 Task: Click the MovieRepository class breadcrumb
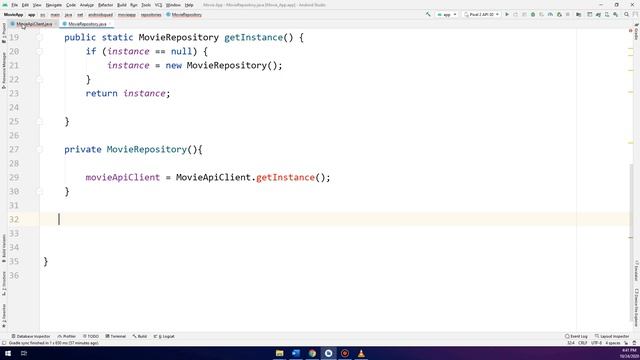tap(184, 15)
